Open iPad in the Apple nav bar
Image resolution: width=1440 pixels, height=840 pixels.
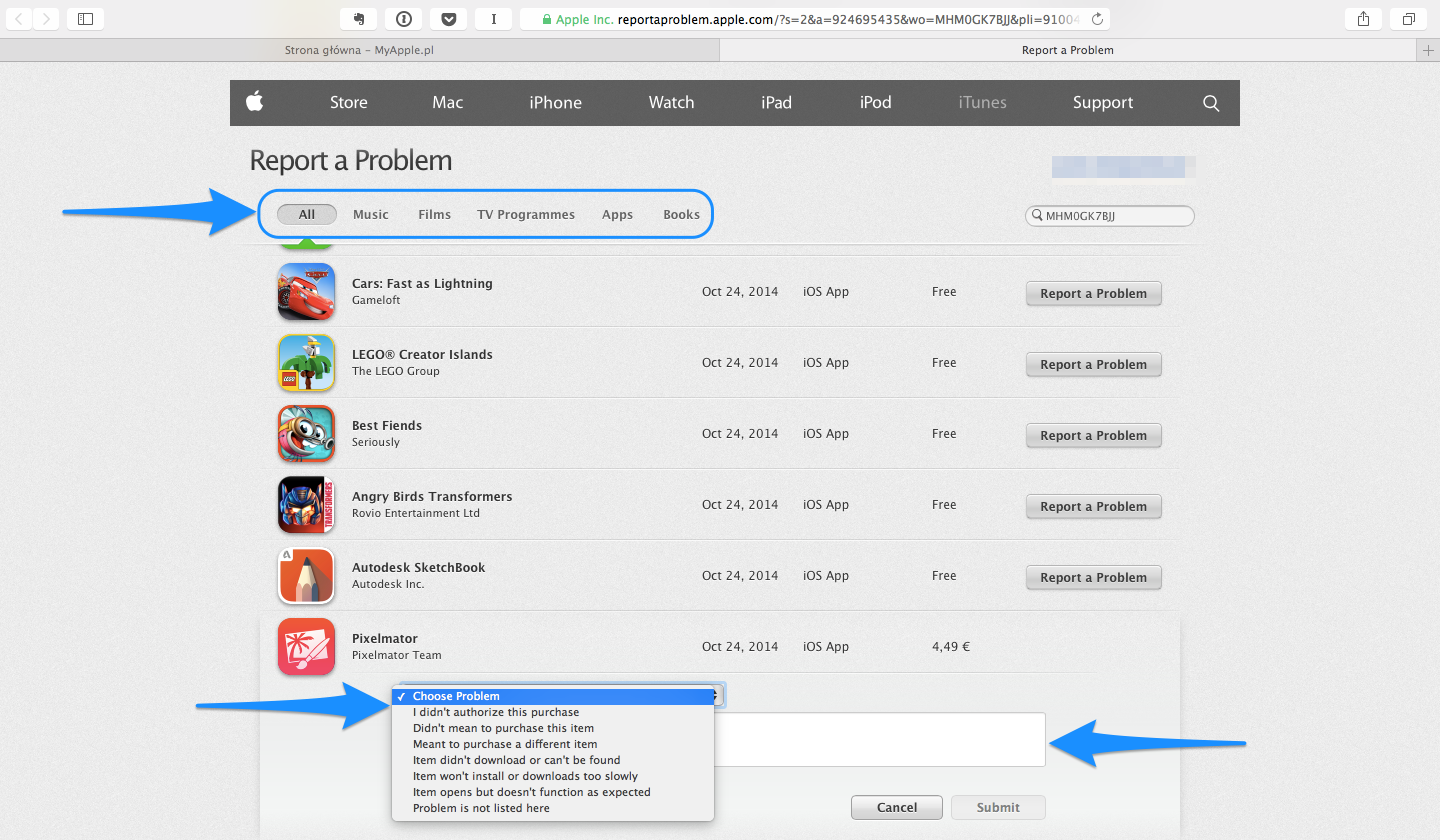pyautogui.click(x=776, y=102)
